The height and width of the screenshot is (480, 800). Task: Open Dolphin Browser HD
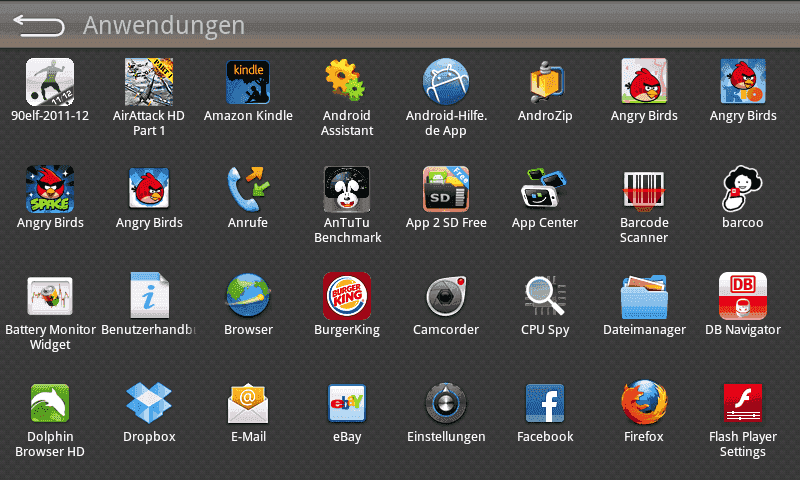click(x=50, y=403)
